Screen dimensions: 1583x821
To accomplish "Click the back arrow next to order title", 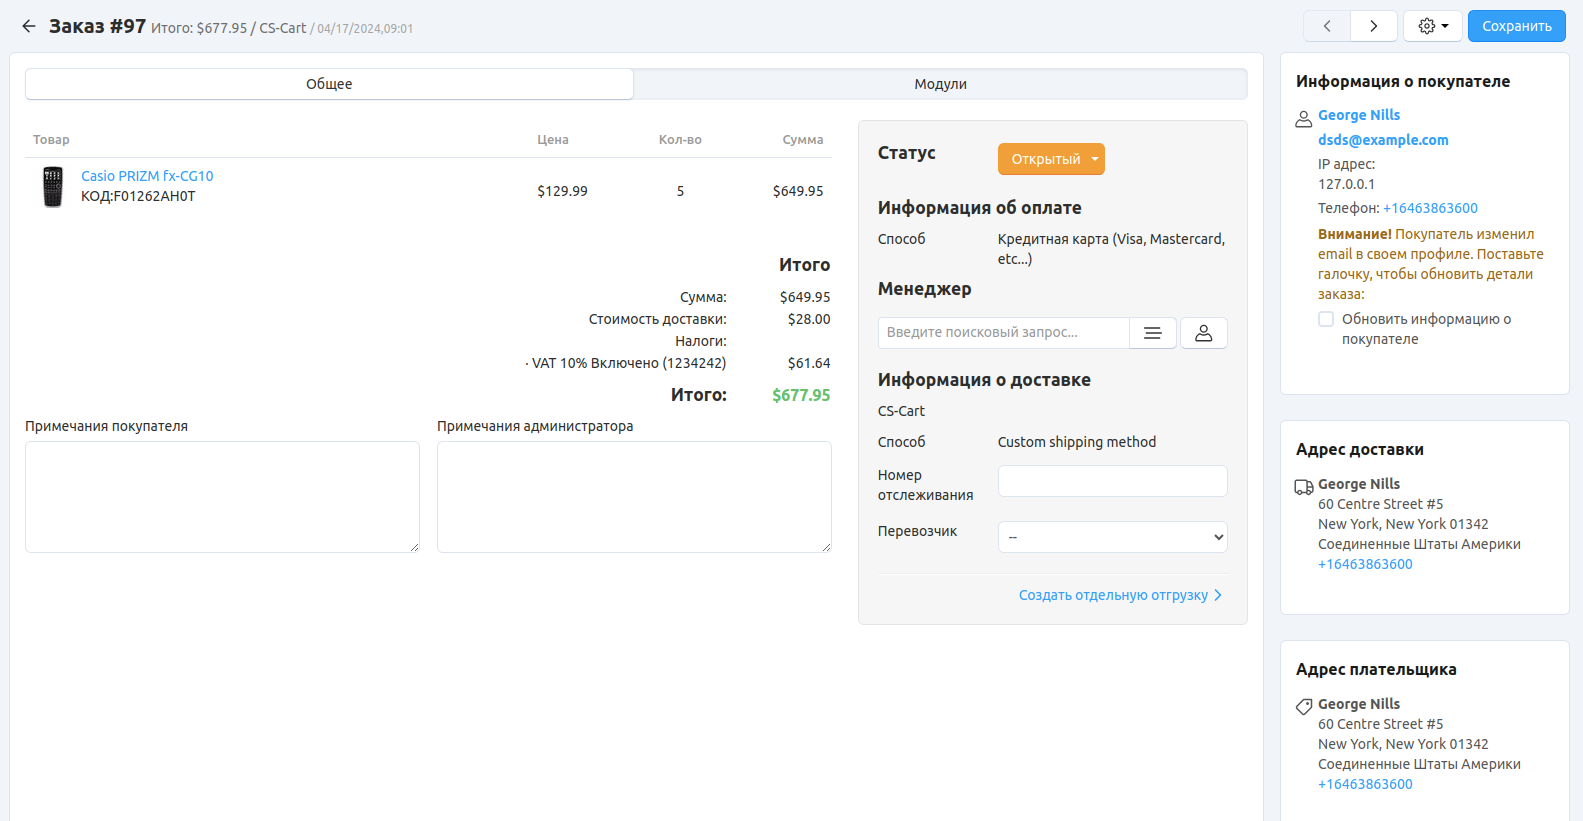I will point(29,26).
